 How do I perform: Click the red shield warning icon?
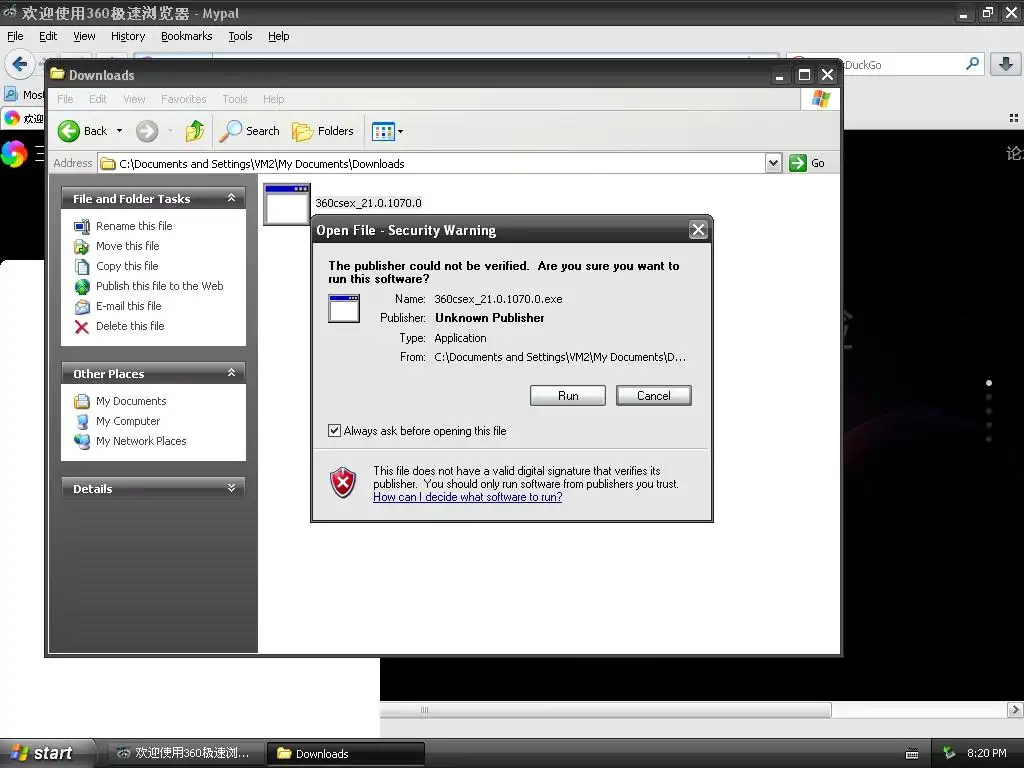click(x=343, y=483)
